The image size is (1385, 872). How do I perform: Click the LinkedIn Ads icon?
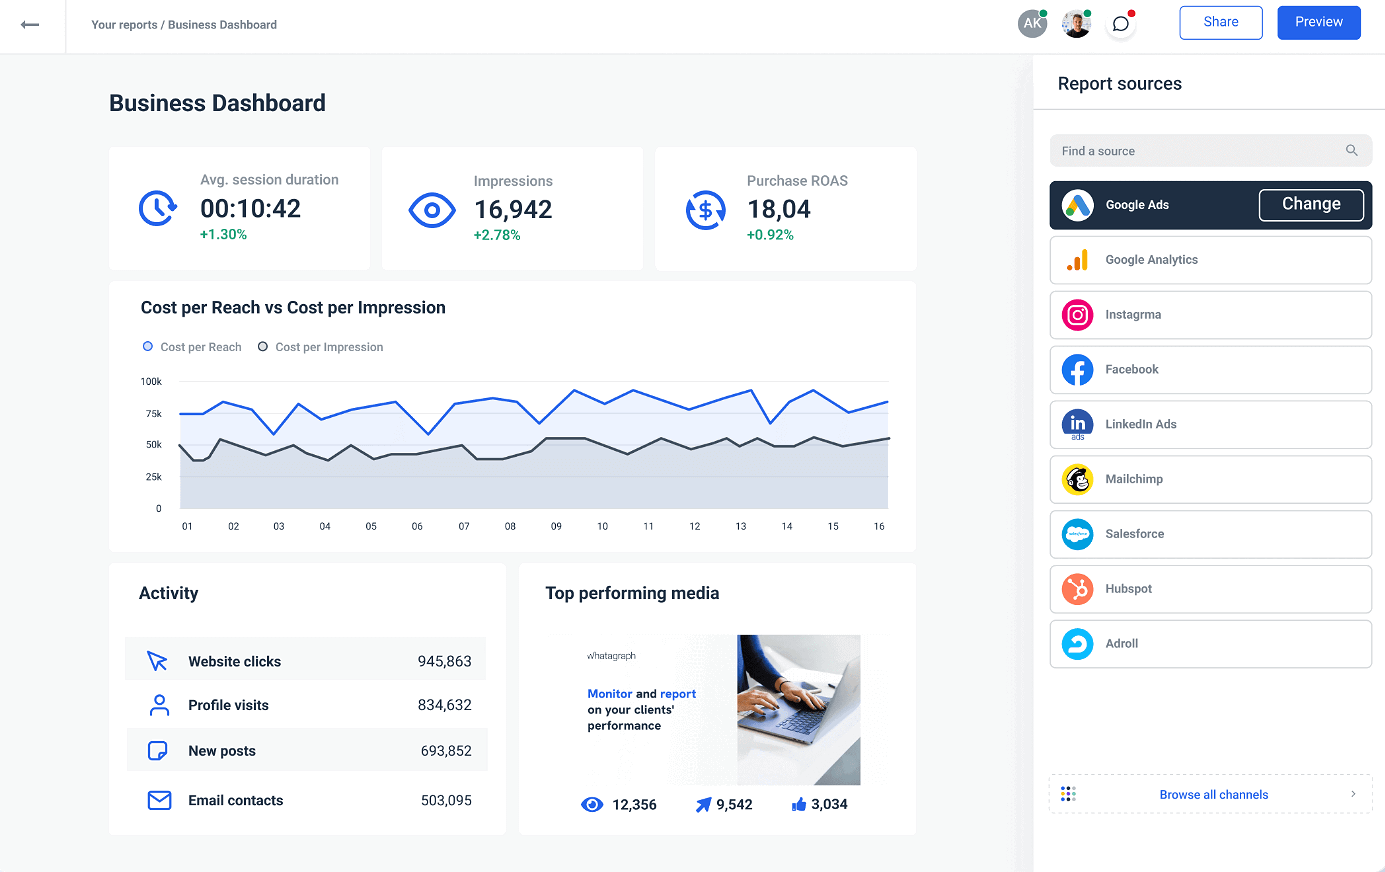coord(1077,424)
